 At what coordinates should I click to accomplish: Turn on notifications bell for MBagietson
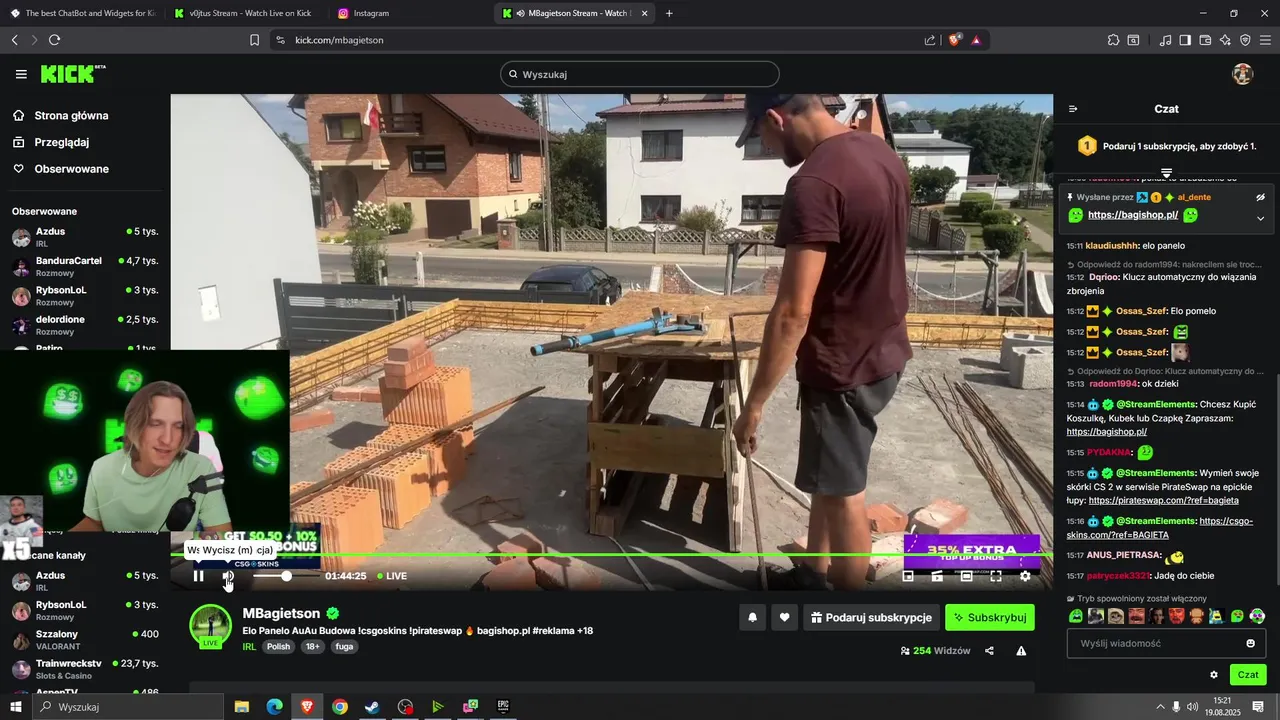point(753,618)
